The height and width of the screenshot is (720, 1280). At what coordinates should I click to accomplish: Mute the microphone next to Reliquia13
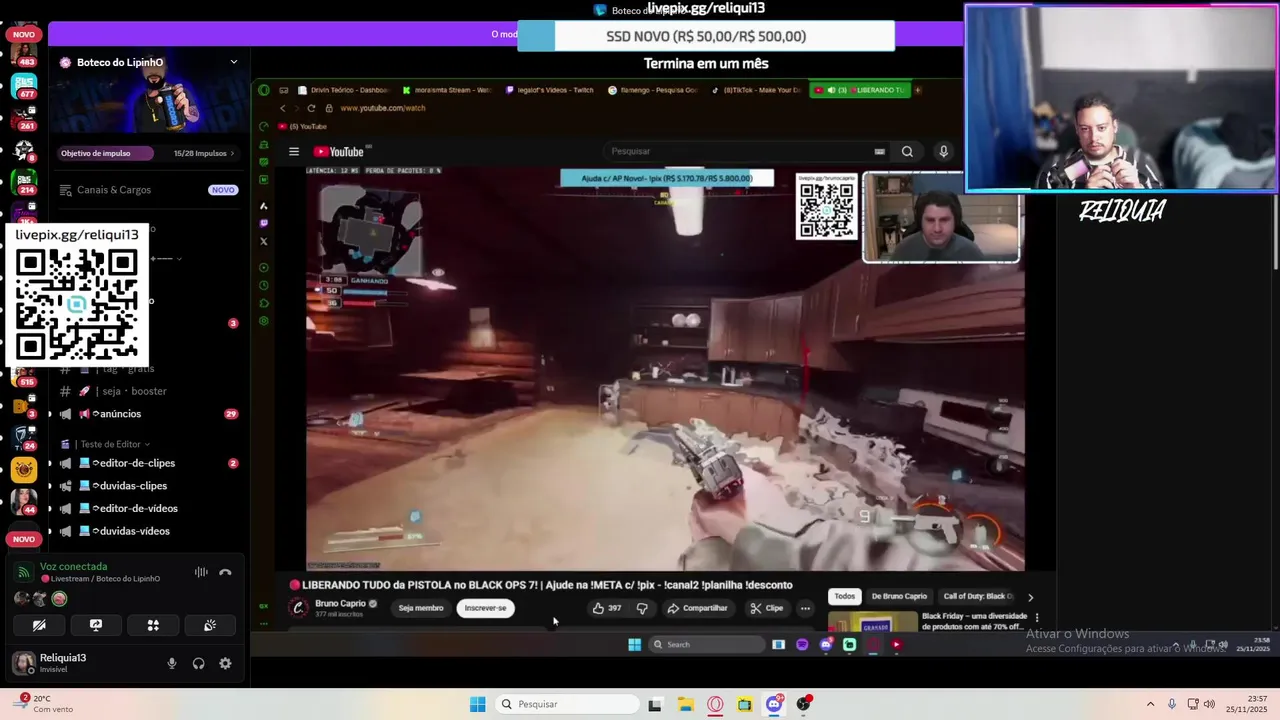pyautogui.click(x=172, y=663)
